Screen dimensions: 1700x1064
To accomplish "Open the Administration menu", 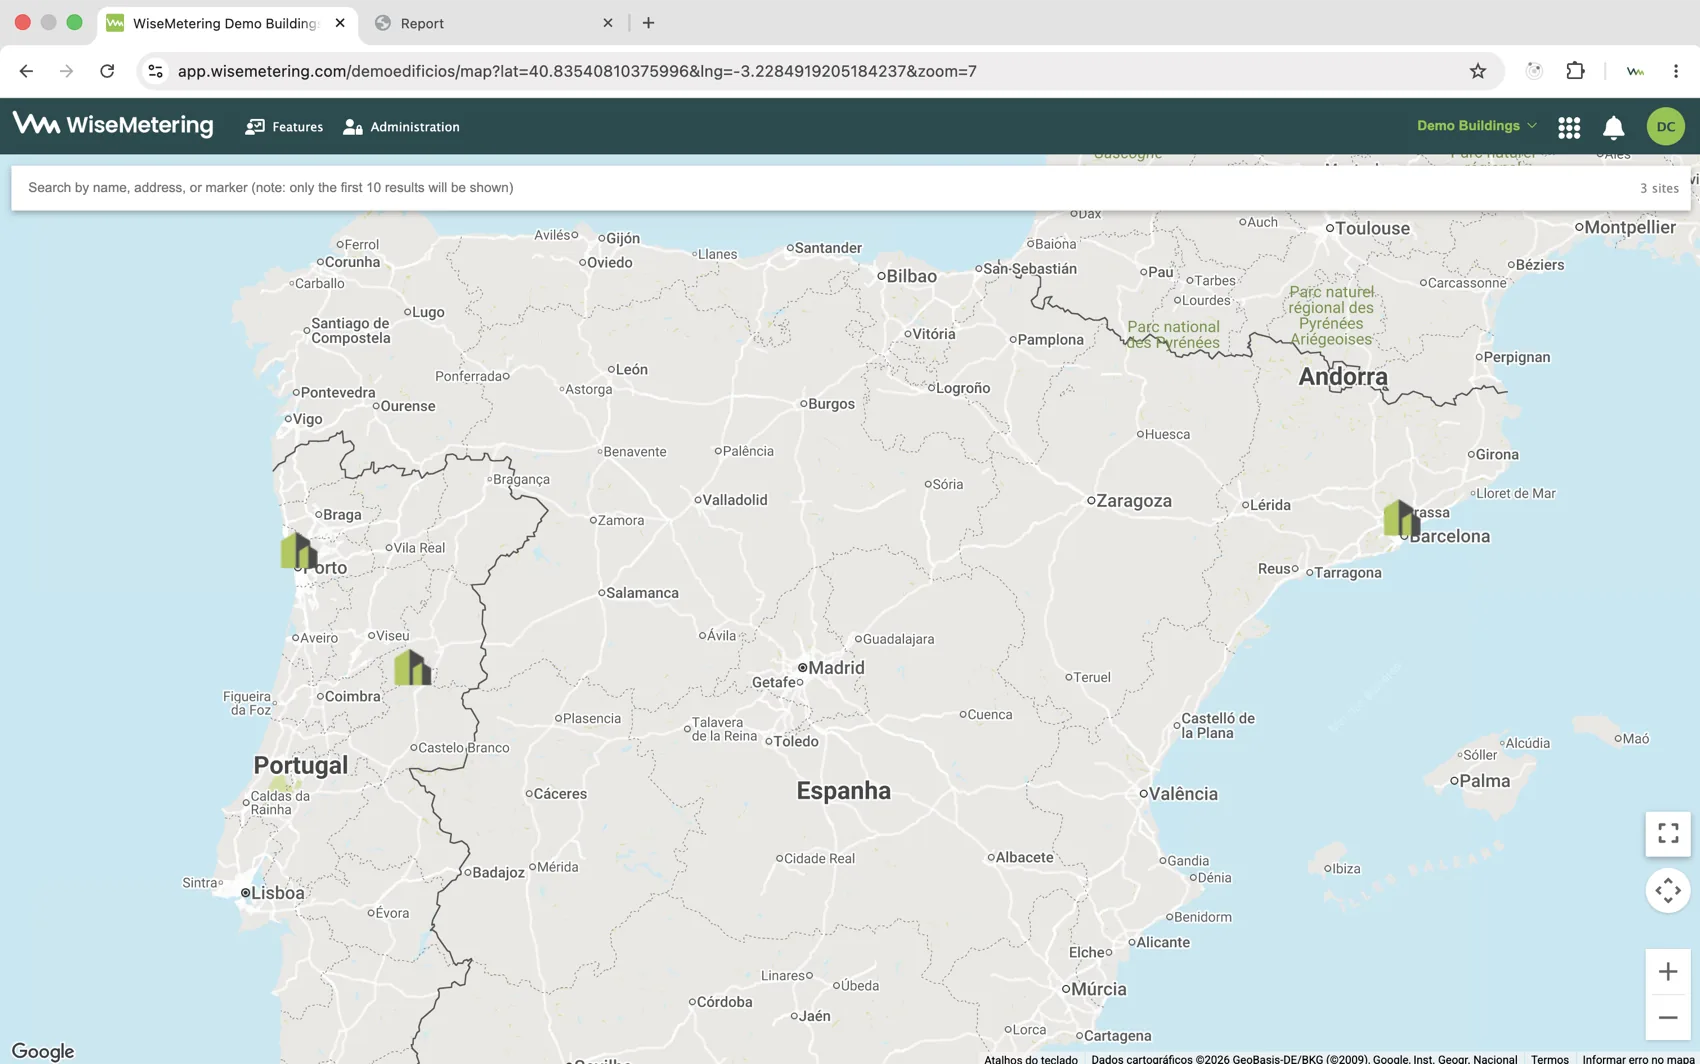I will (401, 127).
